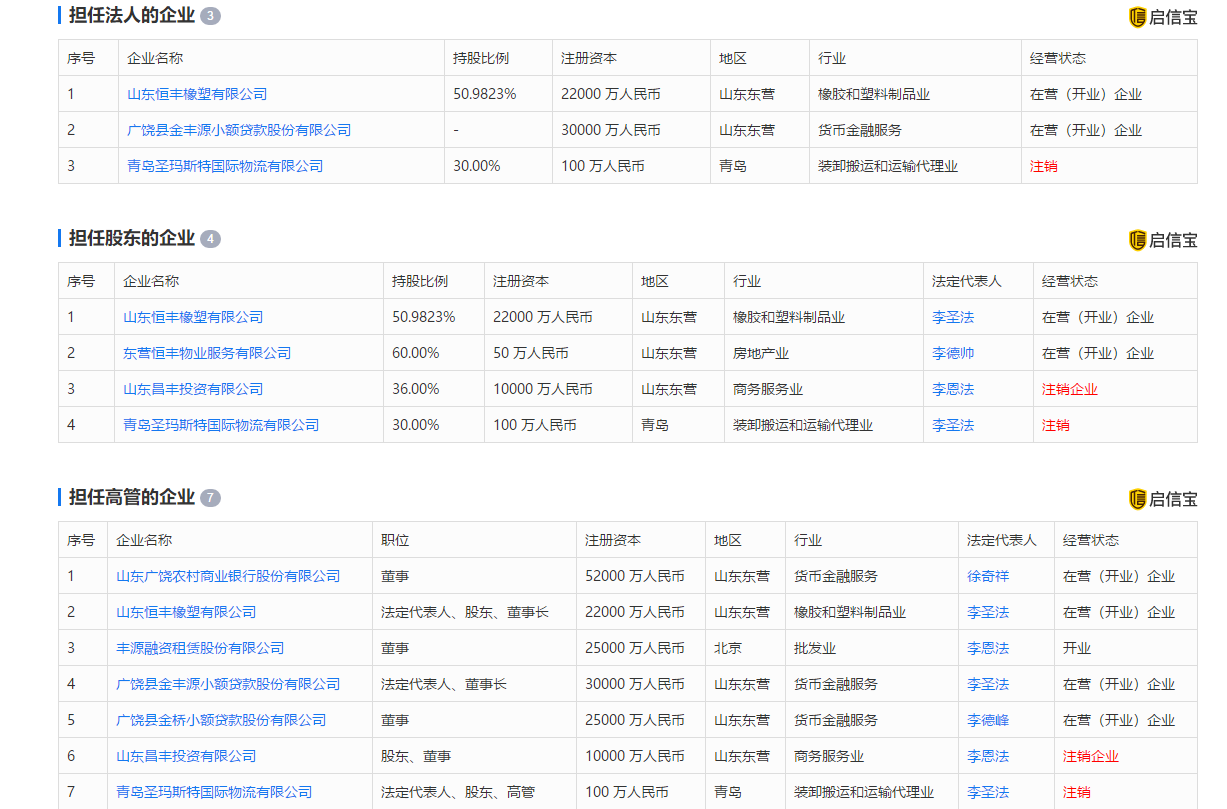Open the 广饶县金桥小额贷款股份有限公司 company link
This screenshot has height=809, width=1227.
click(x=221, y=720)
